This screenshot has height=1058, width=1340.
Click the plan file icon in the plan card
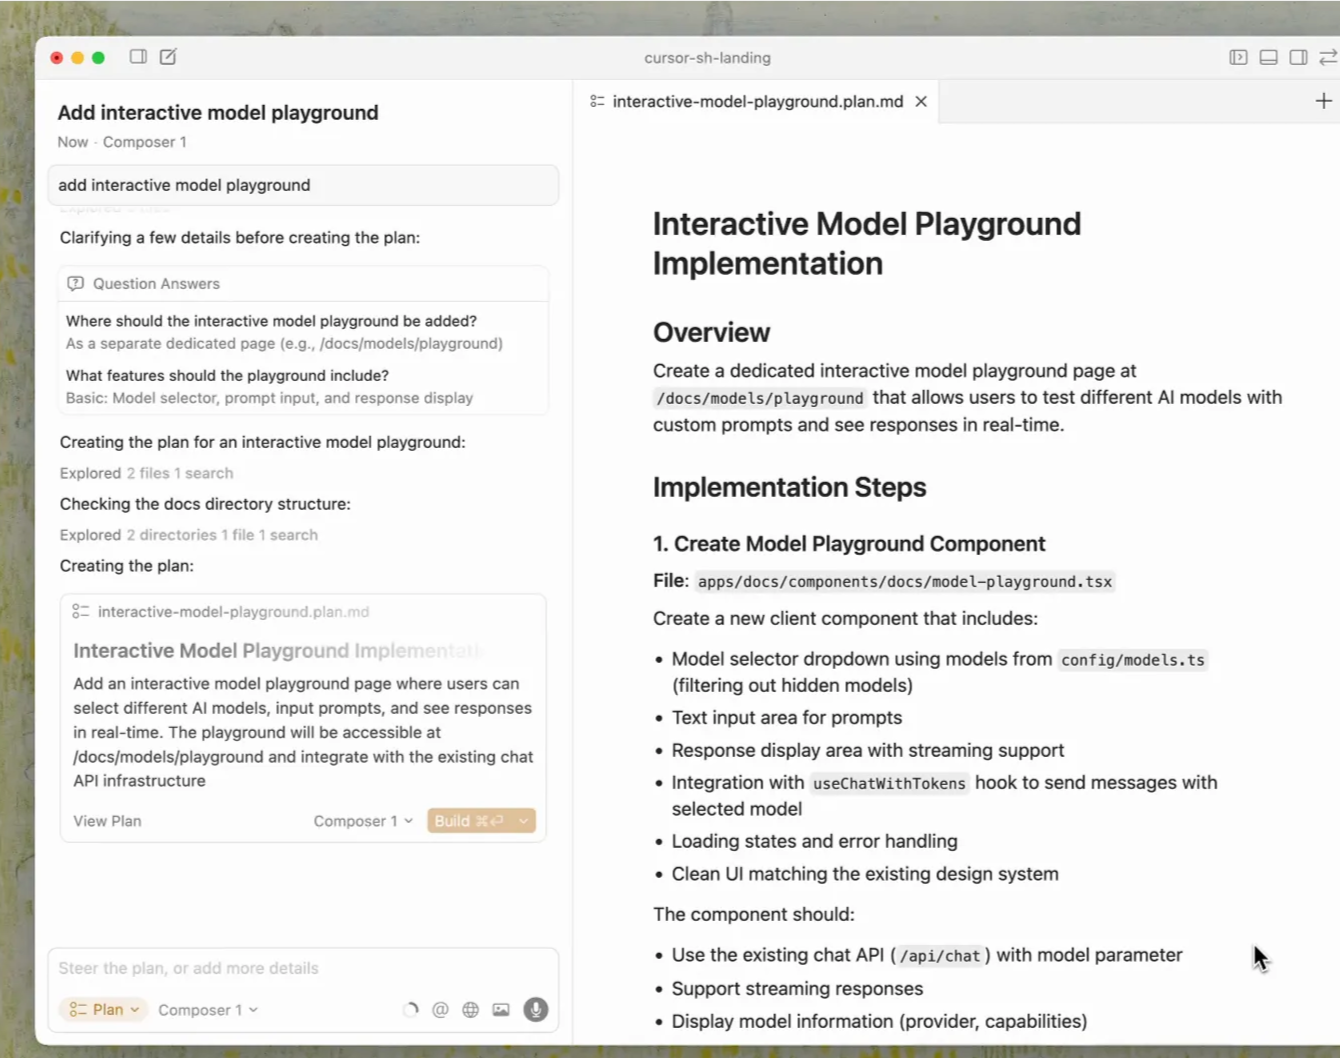coord(81,612)
